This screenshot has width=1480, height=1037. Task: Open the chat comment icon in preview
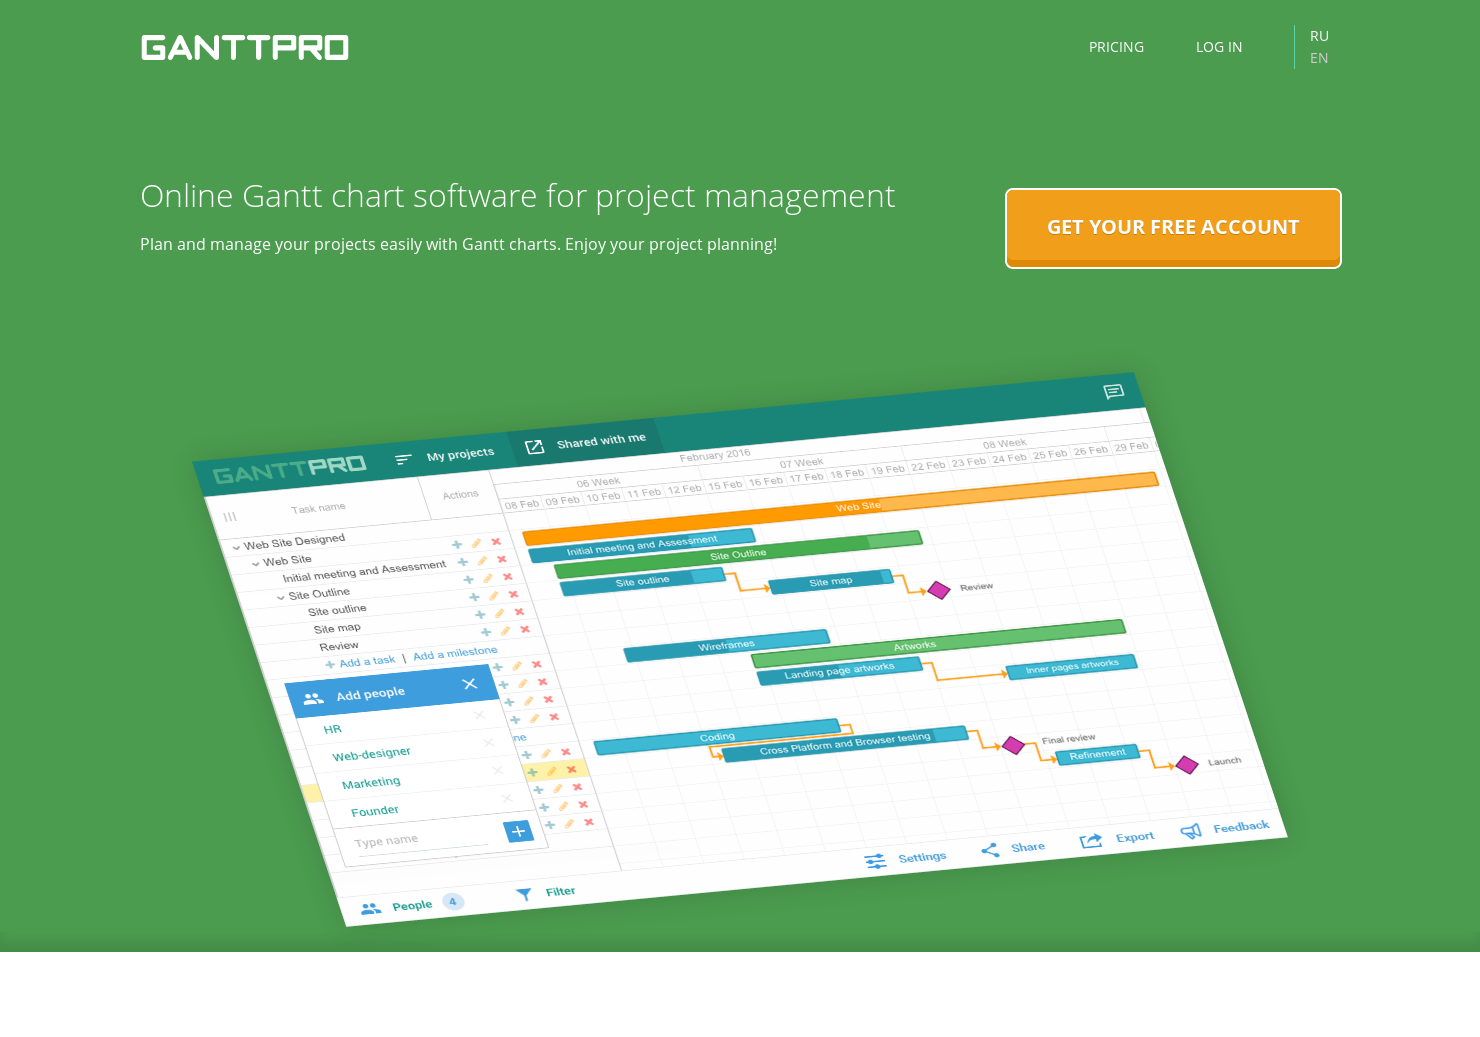coord(1113,391)
